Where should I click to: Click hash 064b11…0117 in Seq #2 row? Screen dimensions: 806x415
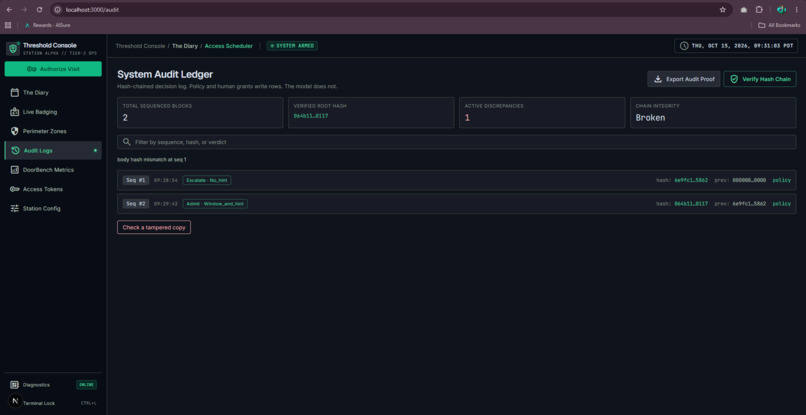point(691,204)
